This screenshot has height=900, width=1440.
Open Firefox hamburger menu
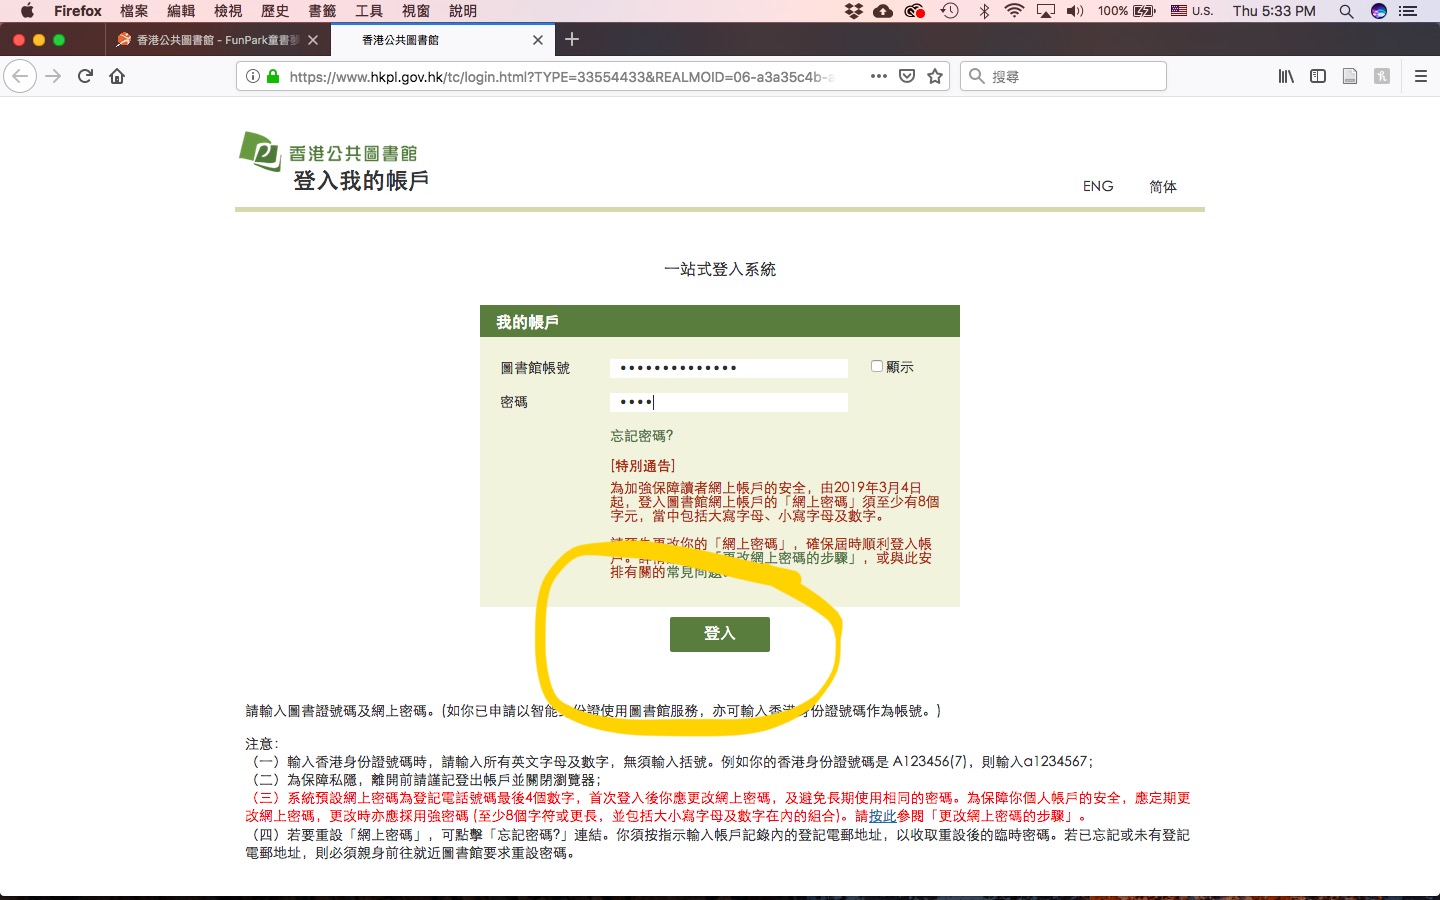(x=1420, y=76)
